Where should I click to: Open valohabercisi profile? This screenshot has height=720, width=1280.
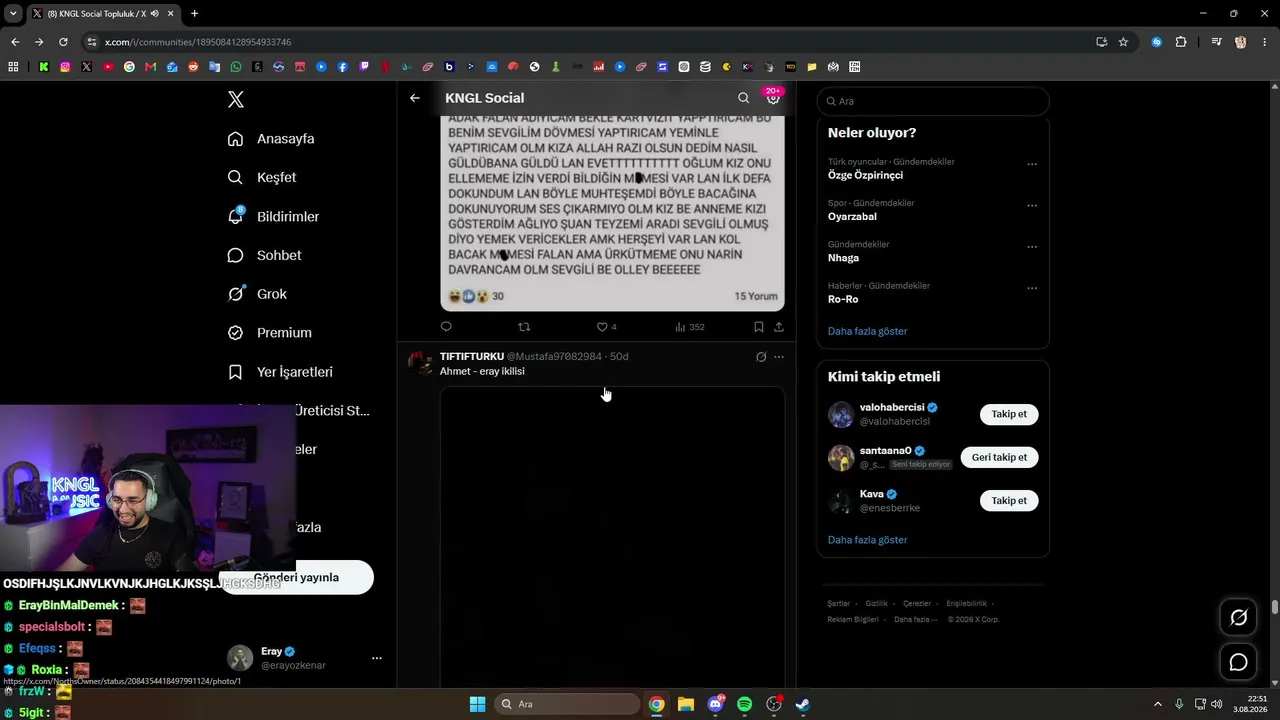pyautogui.click(x=892, y=408)
